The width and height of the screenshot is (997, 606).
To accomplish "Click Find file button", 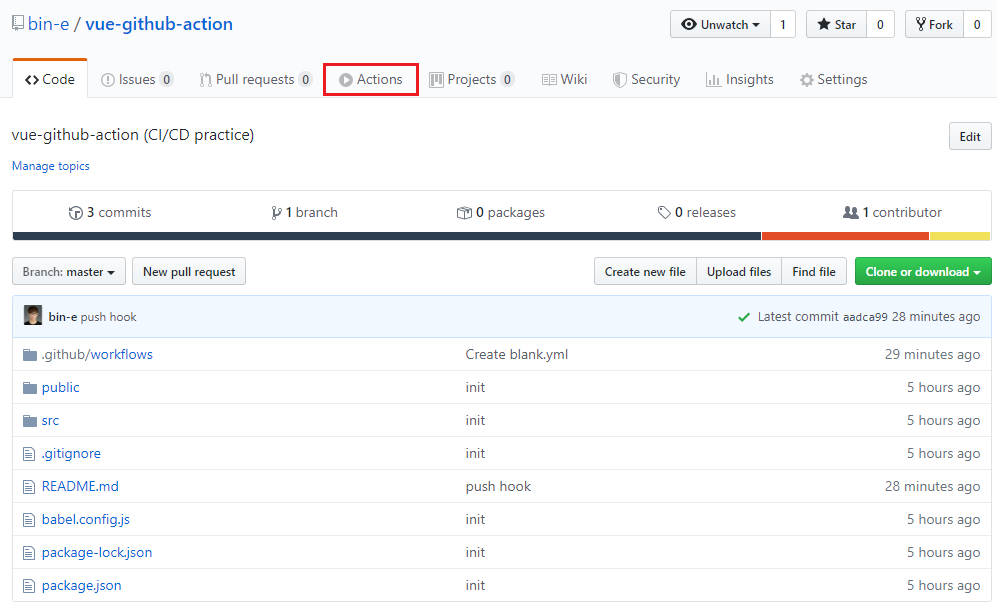I will click(814, 272).
